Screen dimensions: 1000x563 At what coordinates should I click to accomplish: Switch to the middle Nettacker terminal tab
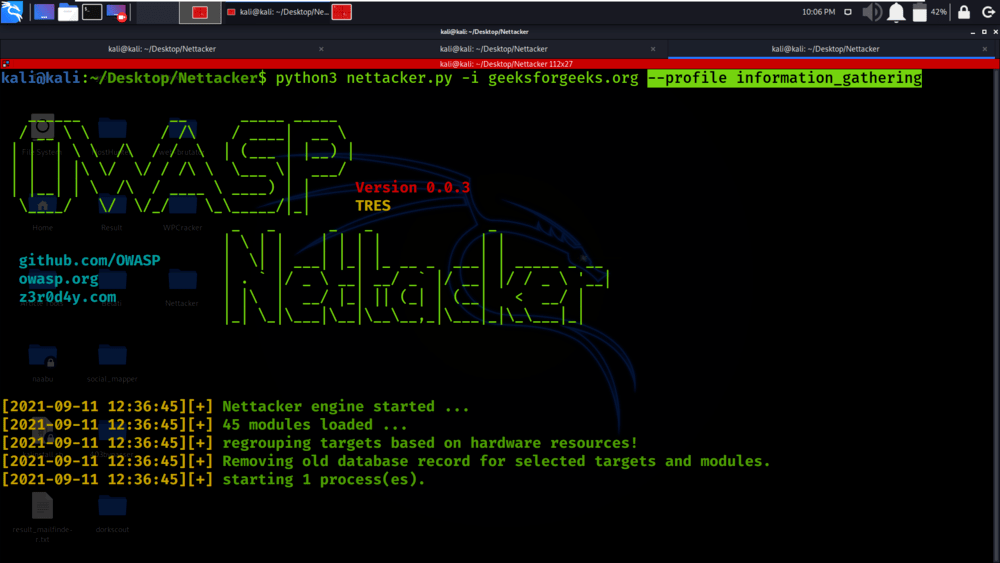click(x=494, y=49)
